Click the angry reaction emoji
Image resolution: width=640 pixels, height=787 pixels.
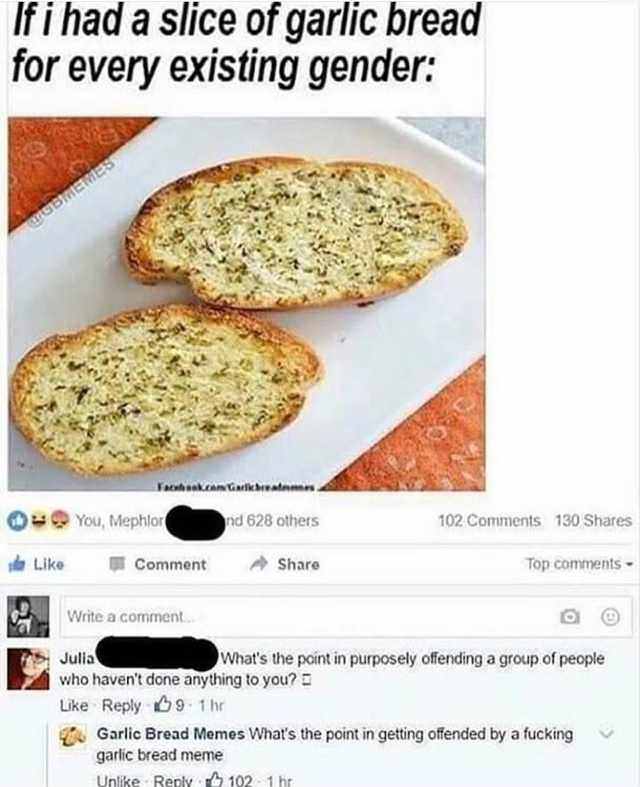point(61,520)
